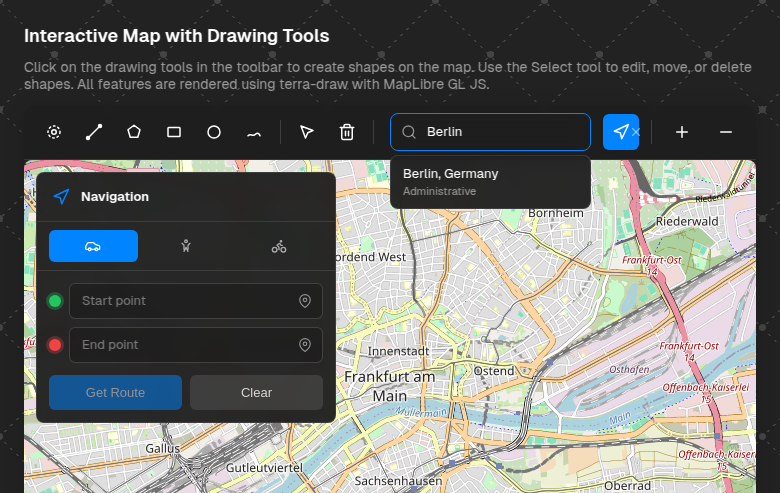This screenshot has width=780, height=493.
Task: Select the Freehand drawing tool
Action: pyautogui.click(x=254, y=132)
